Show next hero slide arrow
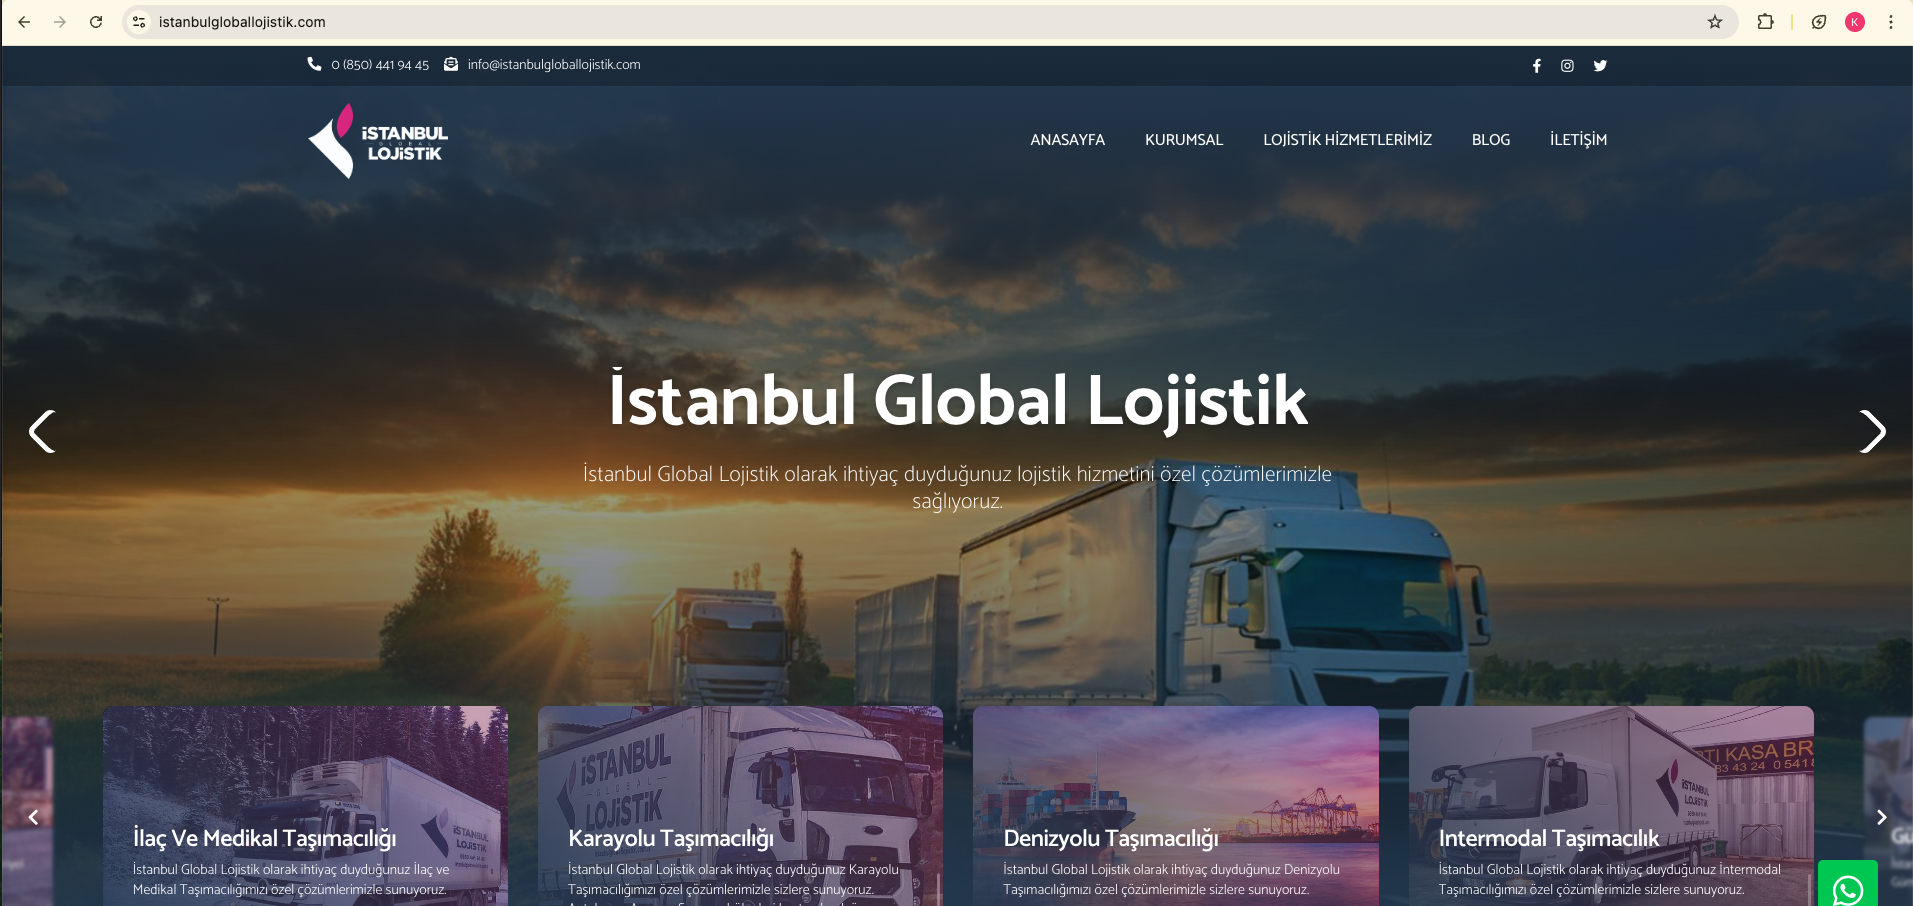This screenshot has height=906, width=1913. pyautogui.click(x=1872, y=432)
